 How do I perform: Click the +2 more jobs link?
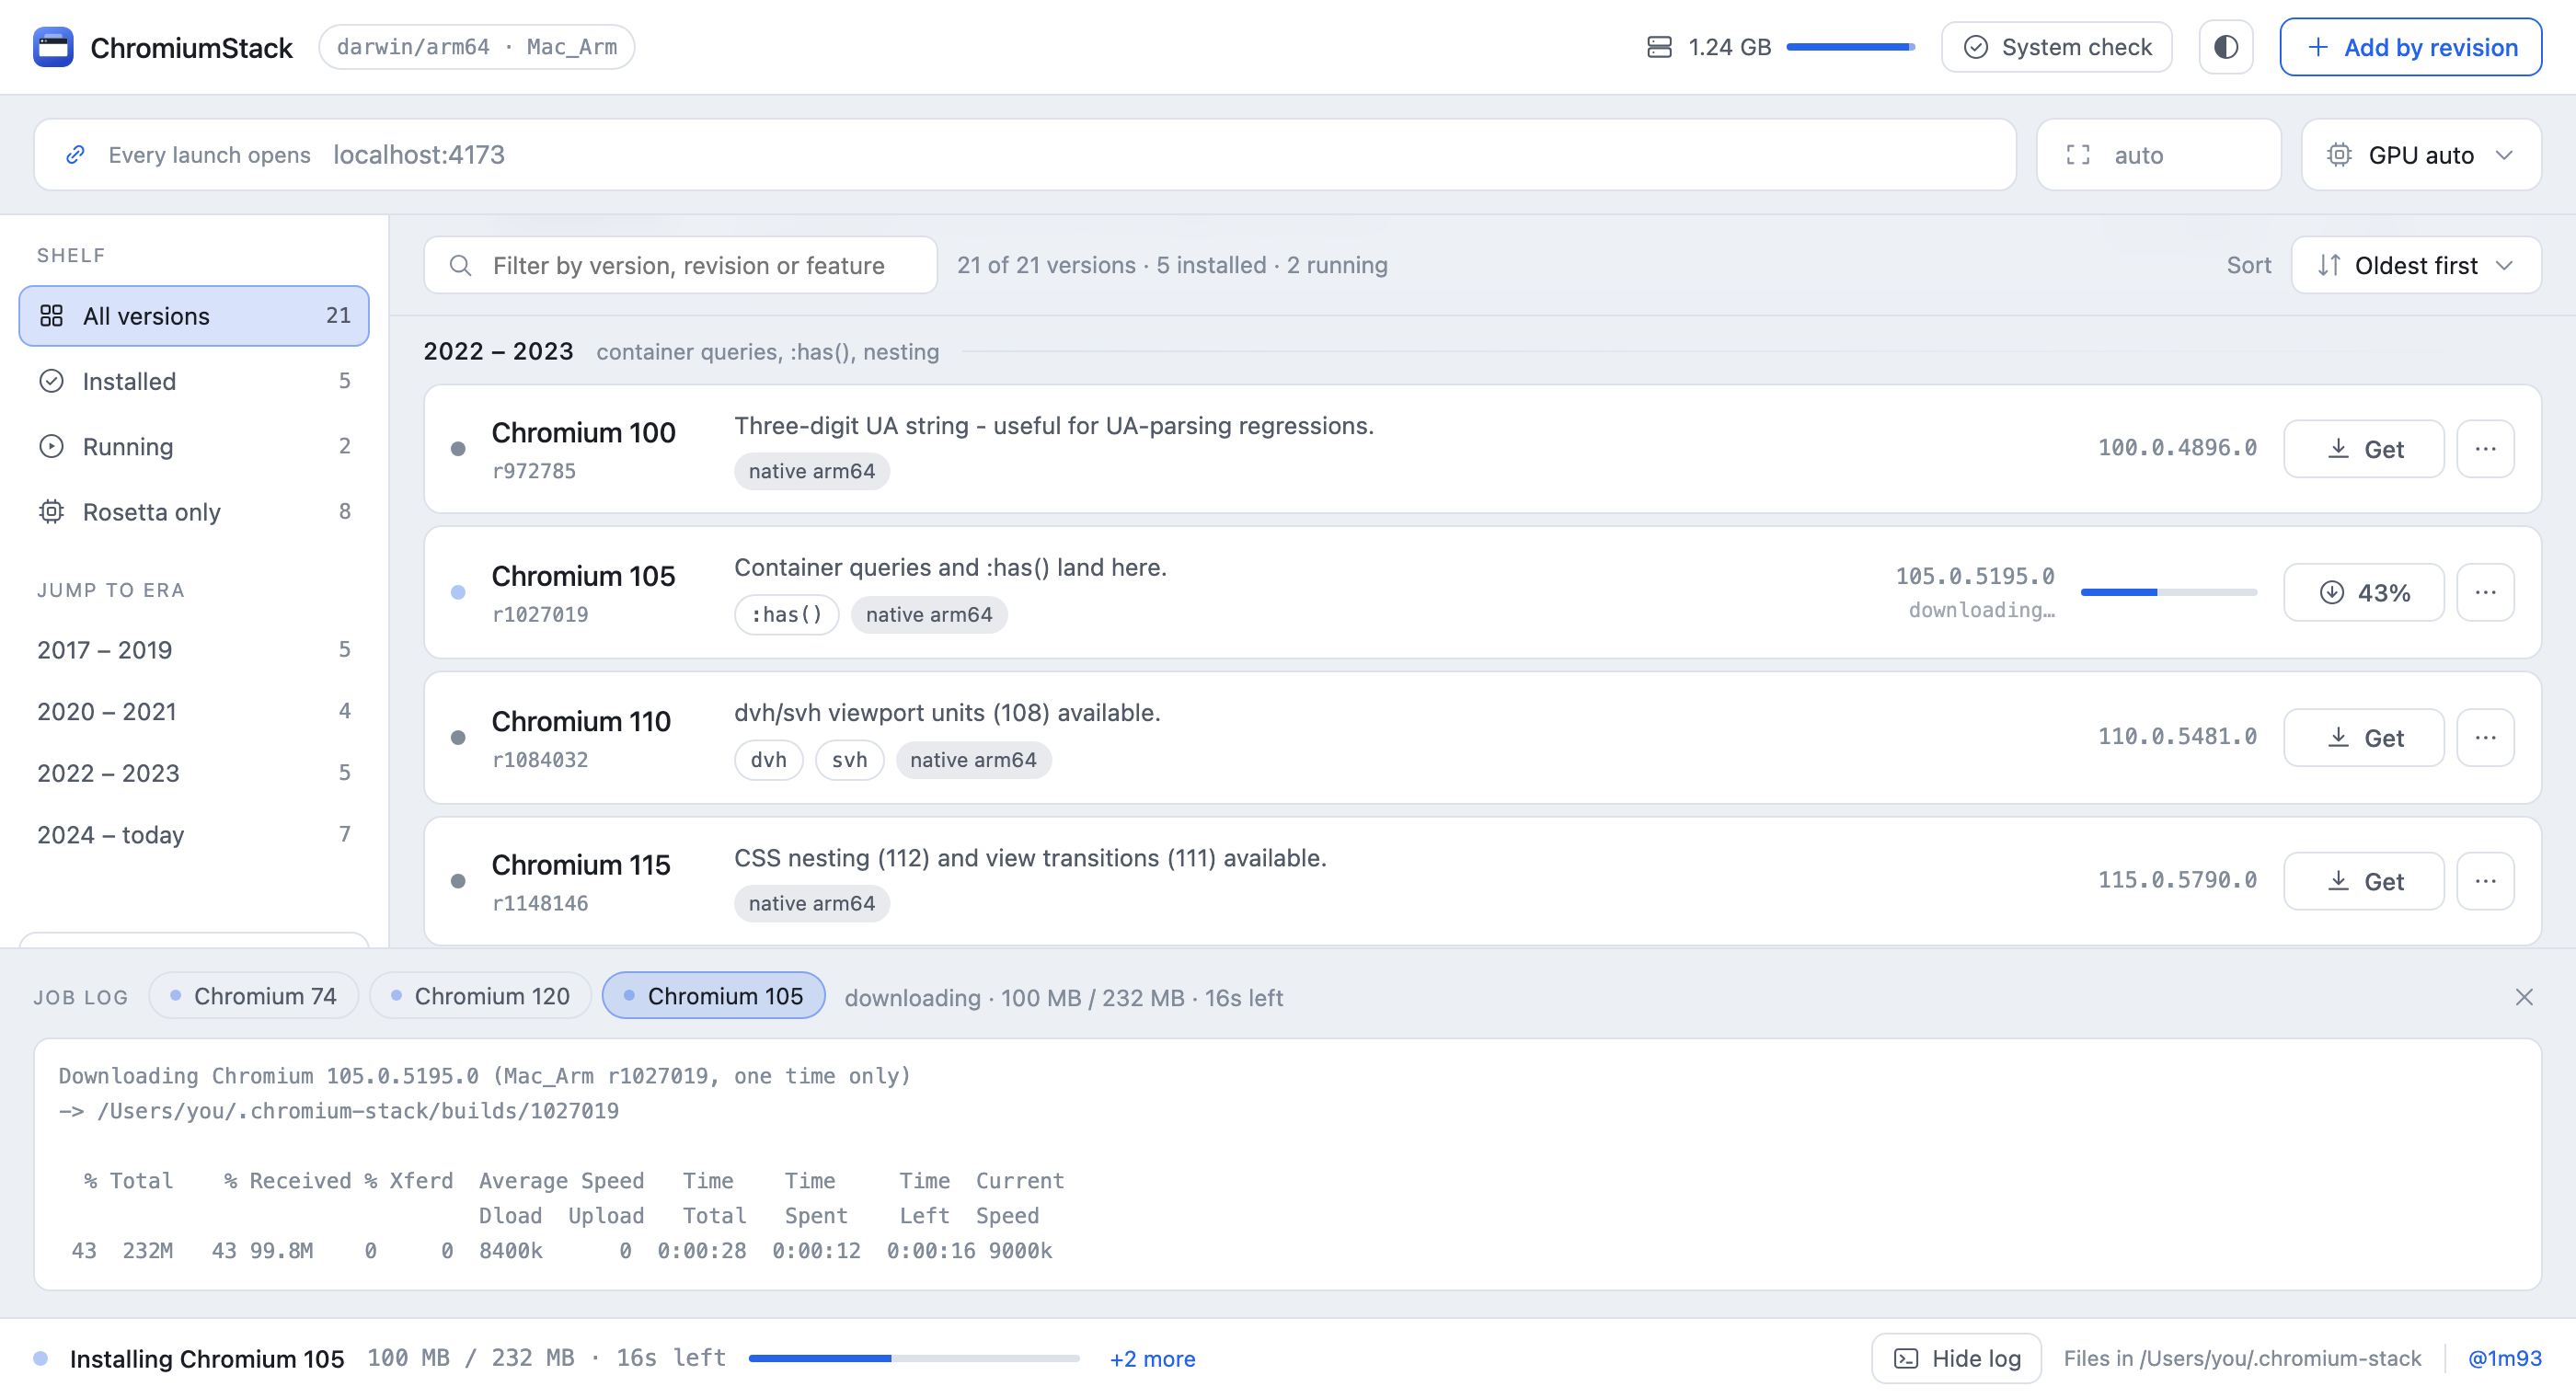(x=1152, y=1359)
